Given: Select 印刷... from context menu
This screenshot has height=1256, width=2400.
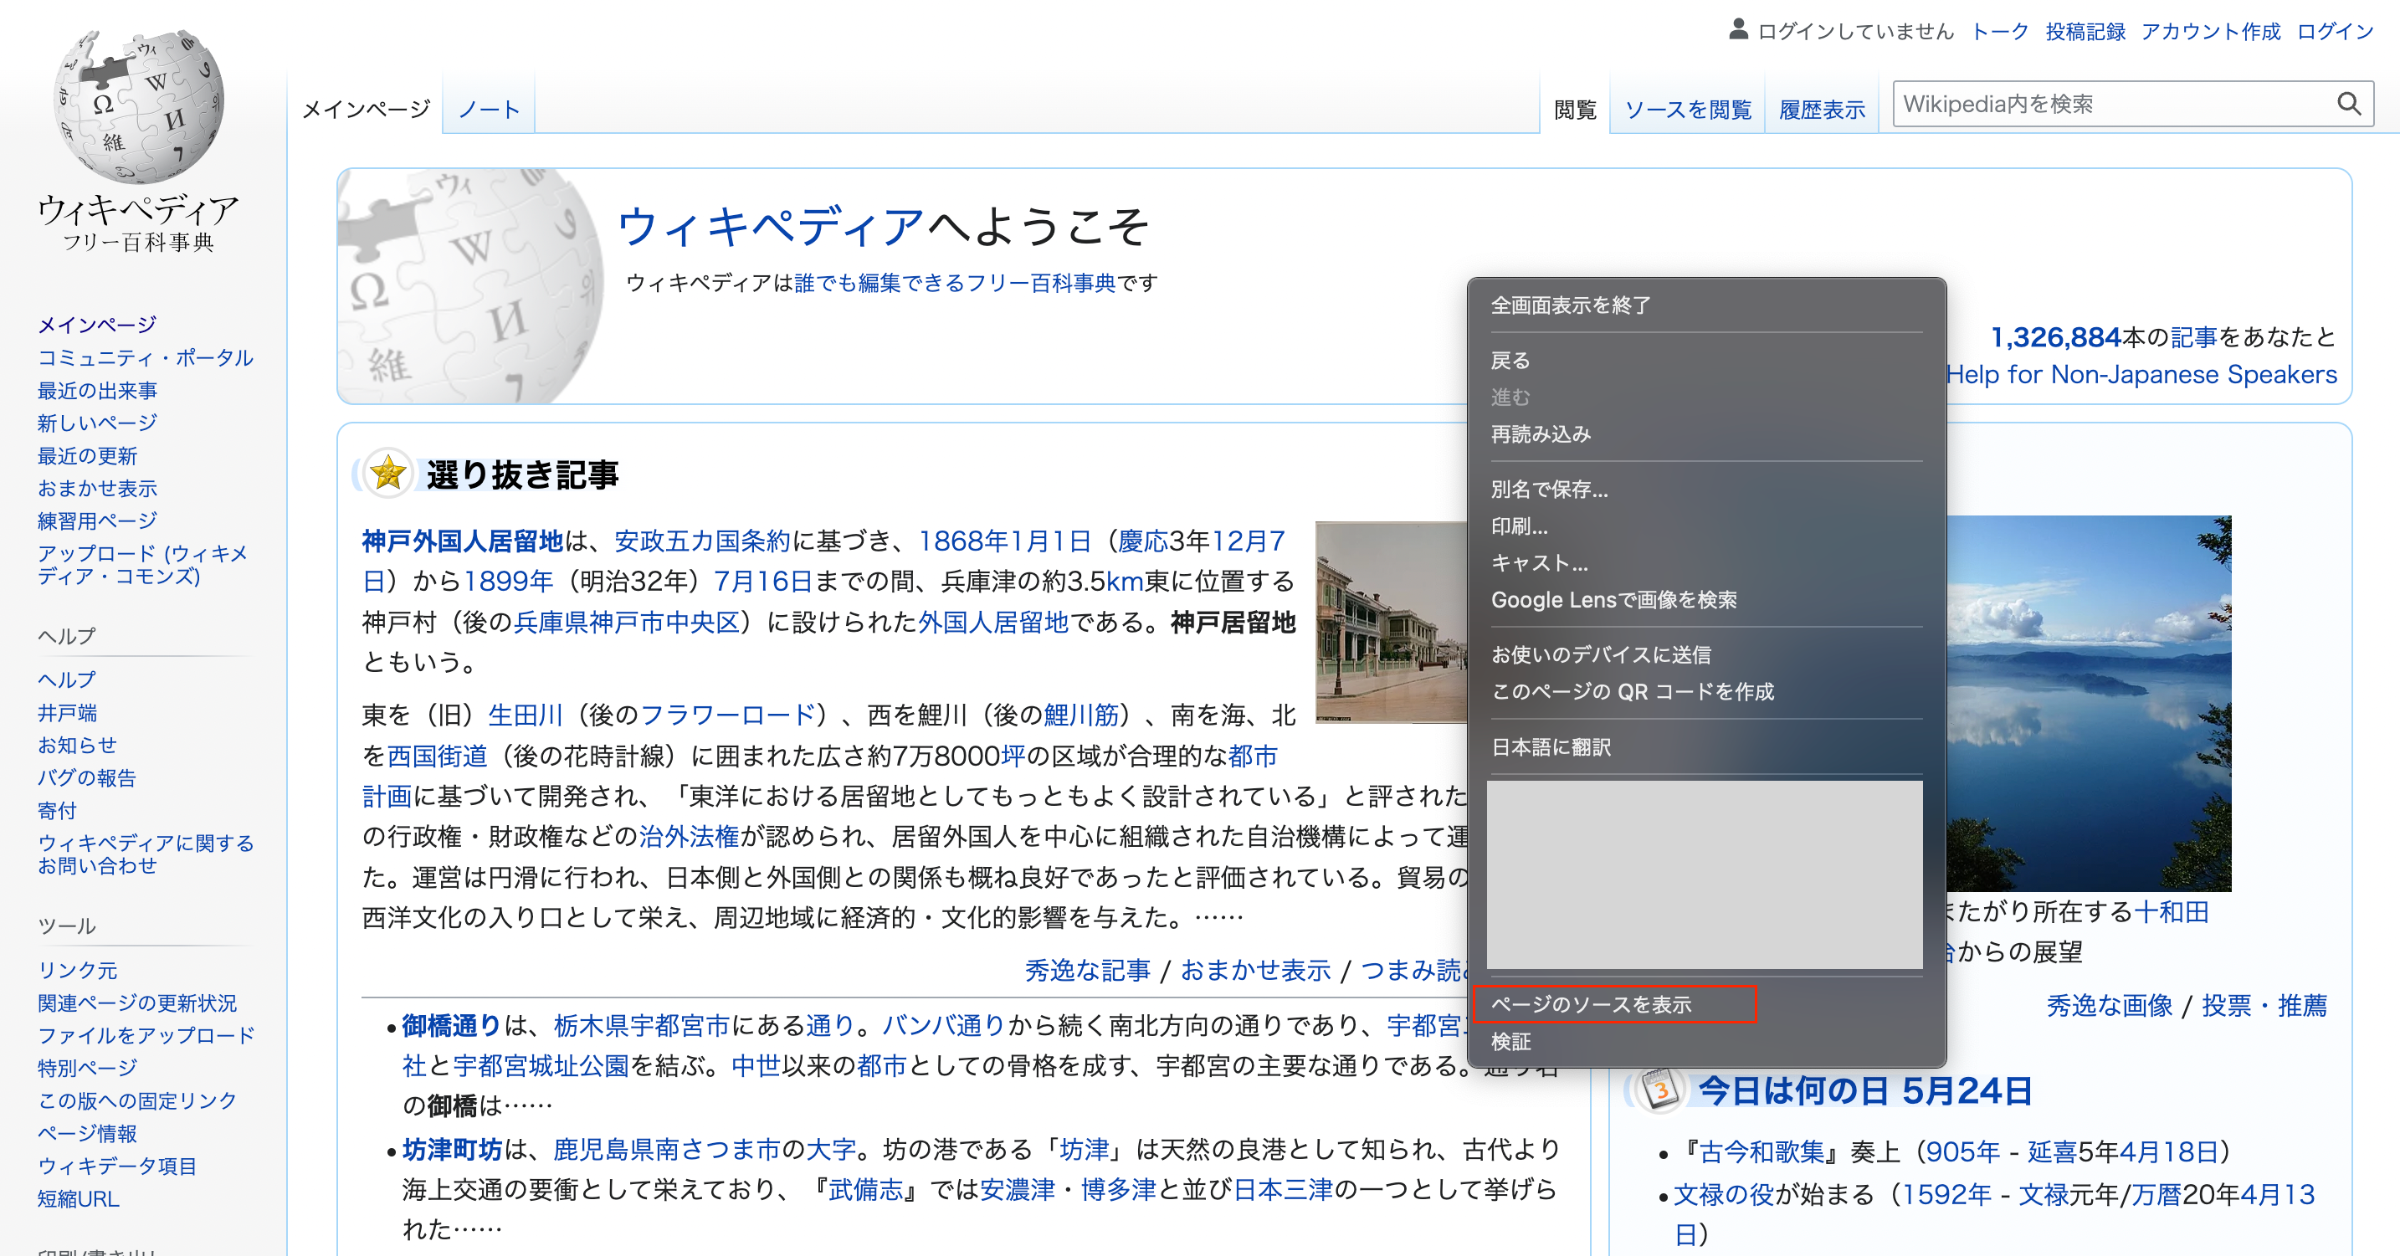Looking at the screenshot, I should (x=1706, y=526).
